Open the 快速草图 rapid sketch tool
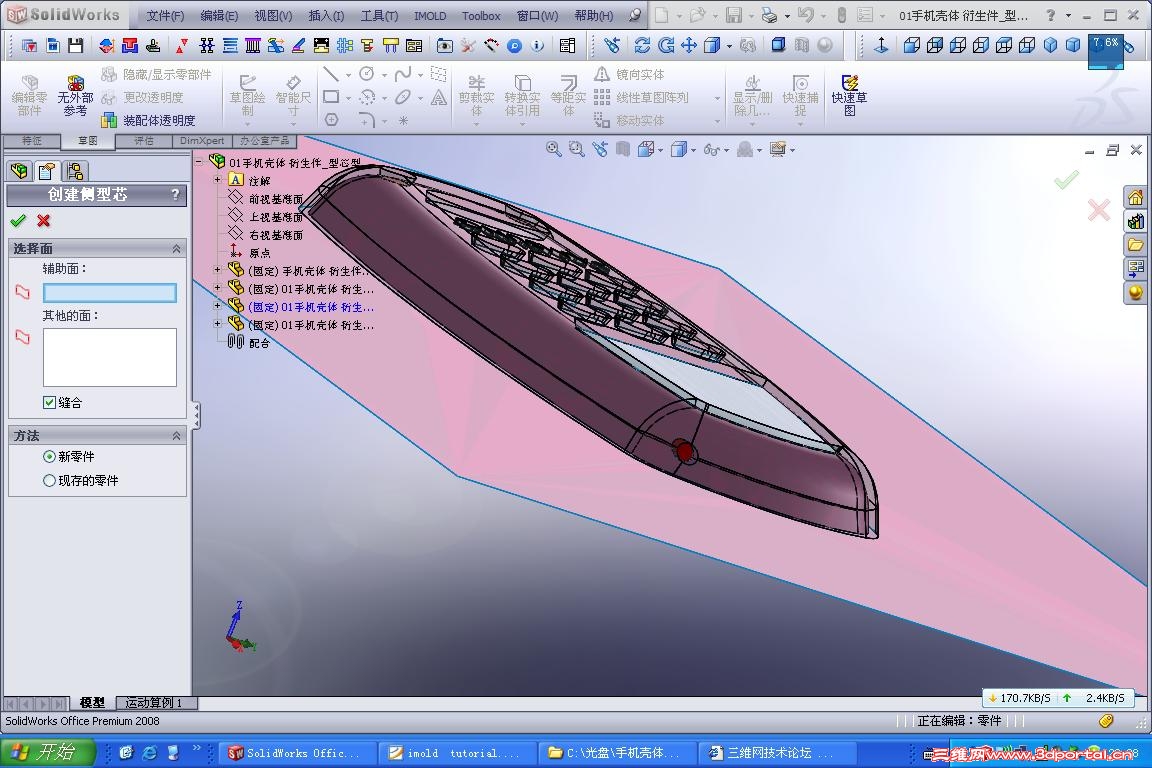The width and height of the screenshot is (1152, 768). click(x=849, y=96)
